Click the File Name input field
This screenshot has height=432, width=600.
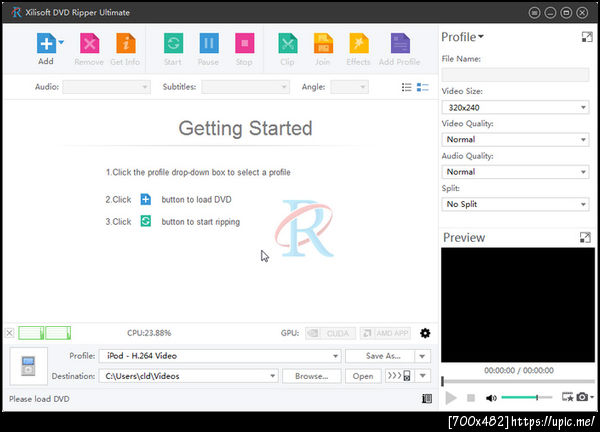tap(515, 75)
